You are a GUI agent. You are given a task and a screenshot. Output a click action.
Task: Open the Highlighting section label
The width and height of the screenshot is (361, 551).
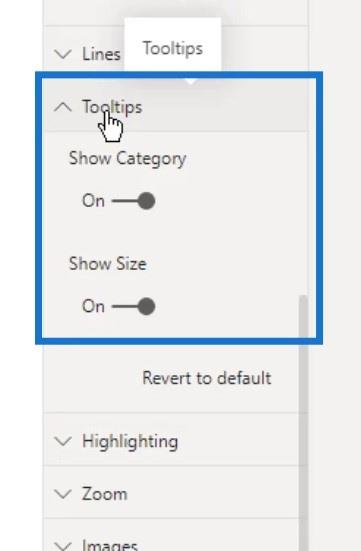pyautogui.click(x=130, y=441)
